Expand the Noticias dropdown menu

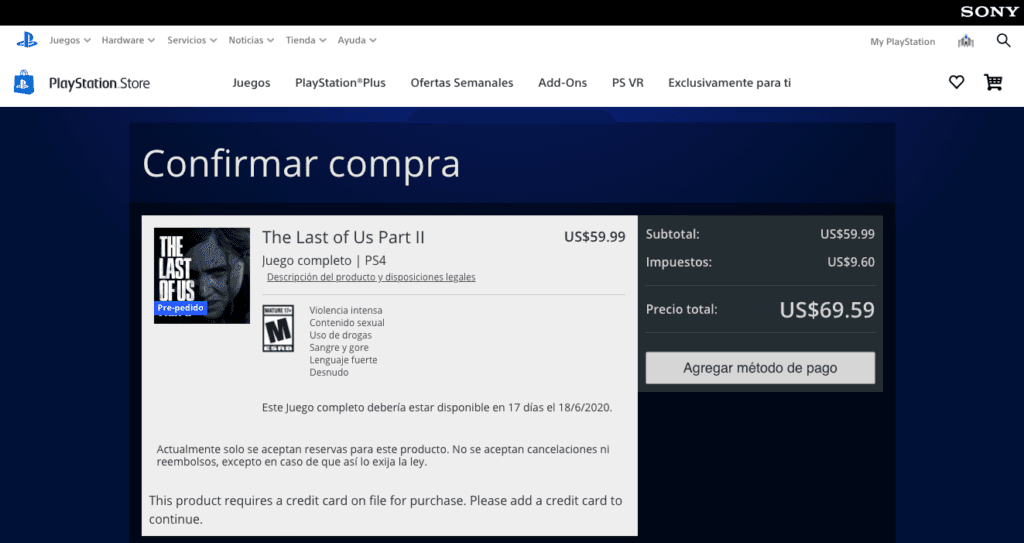[251, 40]
